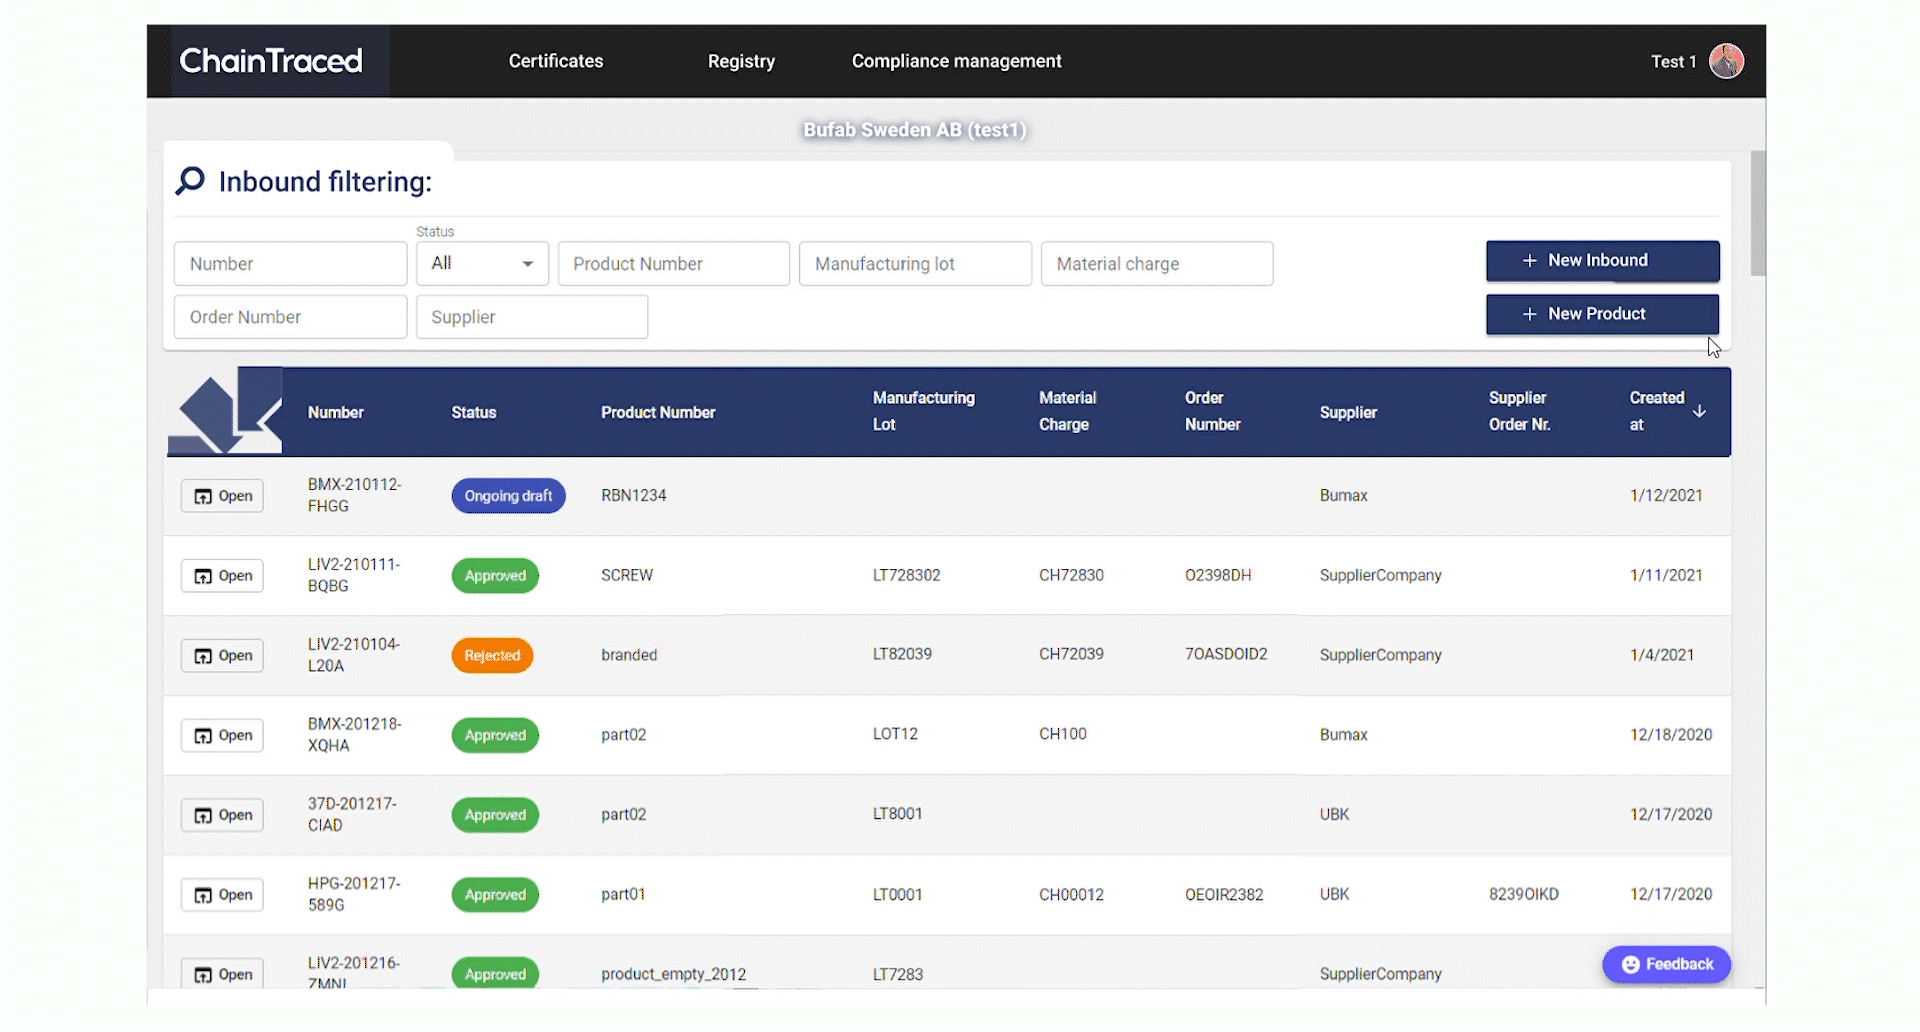Select manufacturing lot LT728302

(x=907, y=575)
